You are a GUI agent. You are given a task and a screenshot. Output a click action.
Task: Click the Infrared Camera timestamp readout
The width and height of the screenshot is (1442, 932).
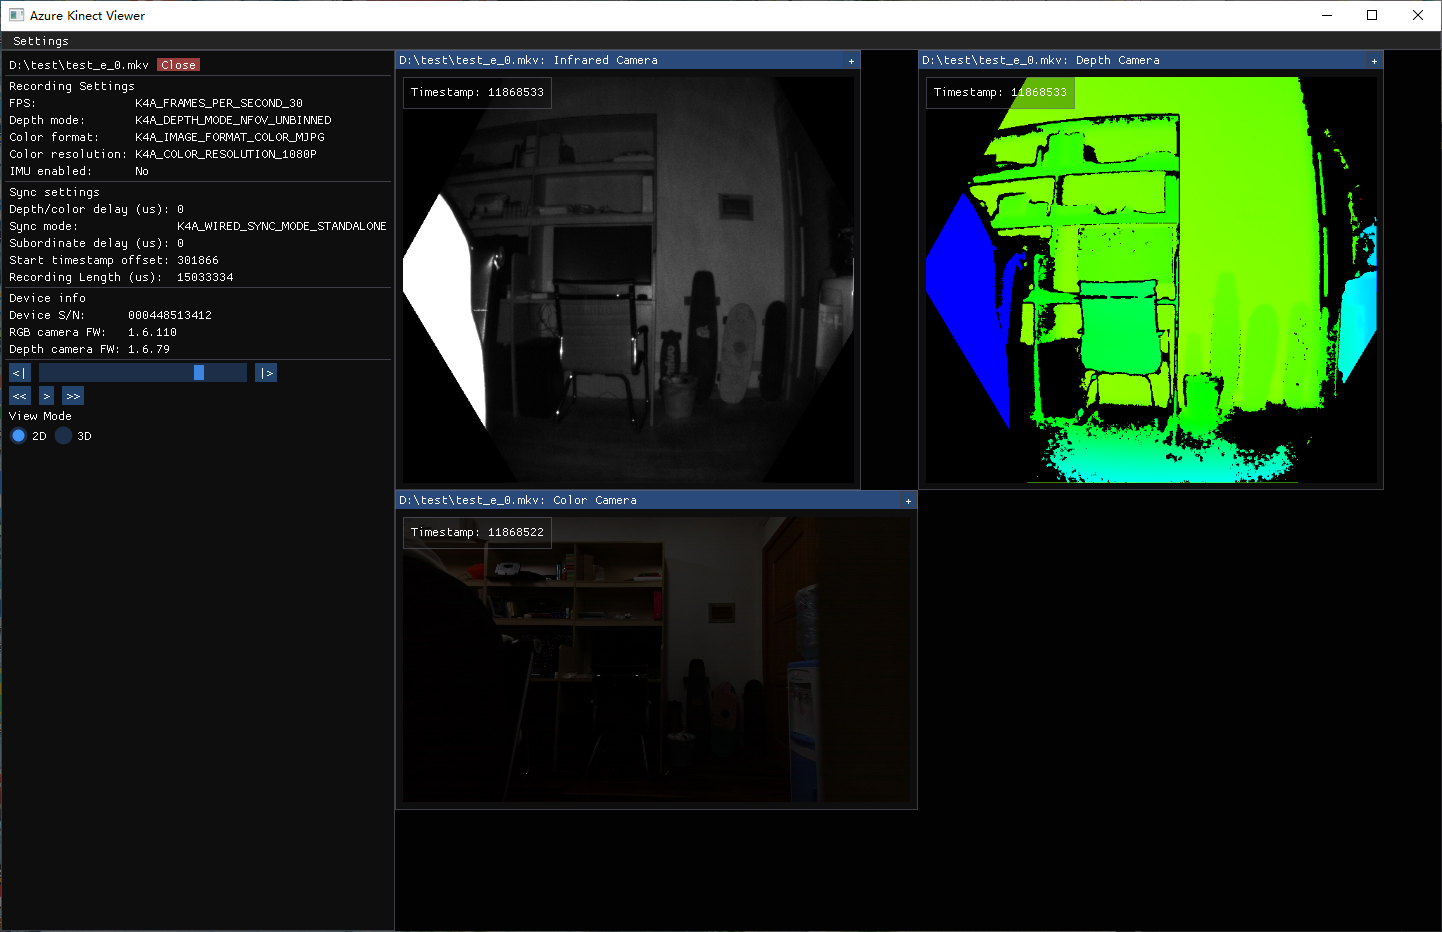(477, 92)
